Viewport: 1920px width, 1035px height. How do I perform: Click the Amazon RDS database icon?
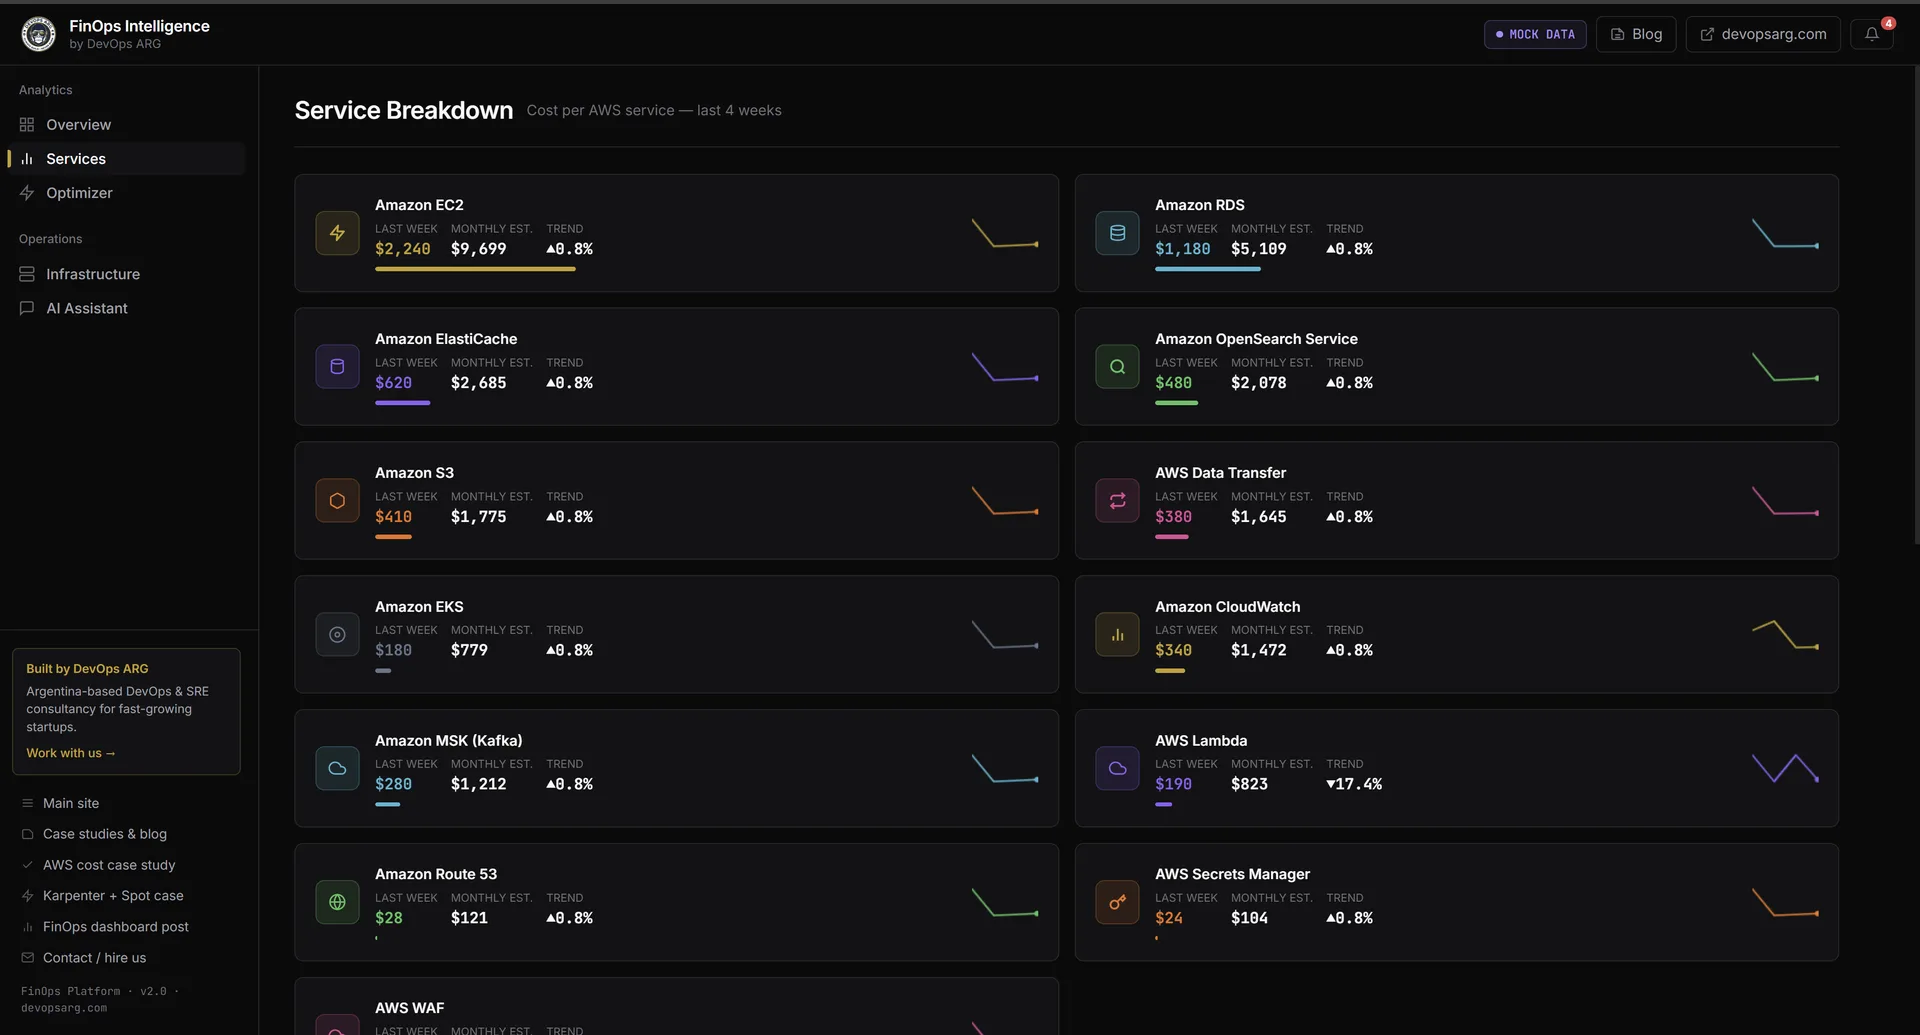pos(1117,233)
